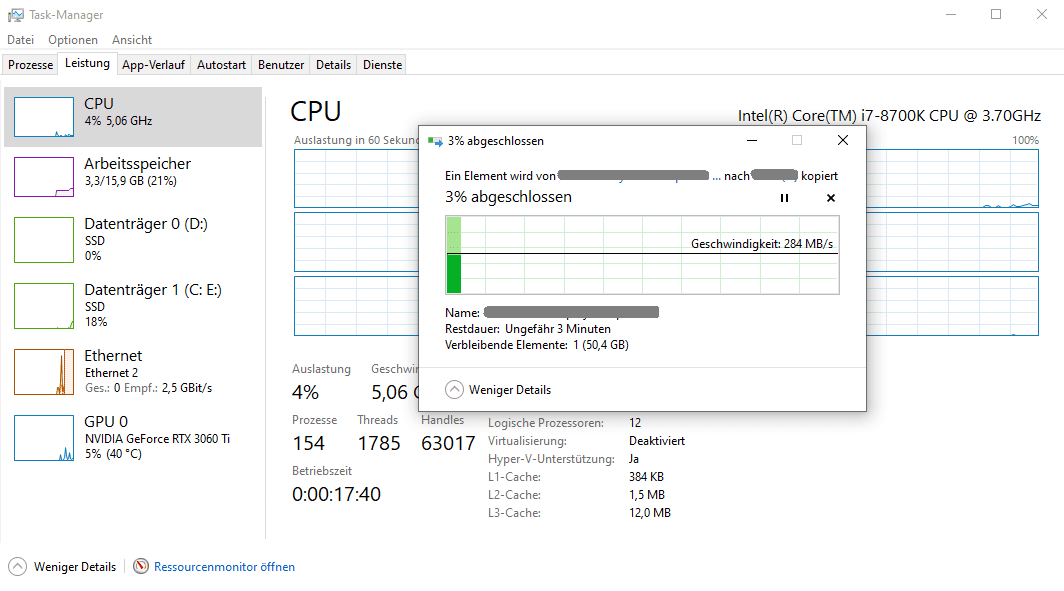Click the Ressourcenmonitor icon

[x=141, y=567]
